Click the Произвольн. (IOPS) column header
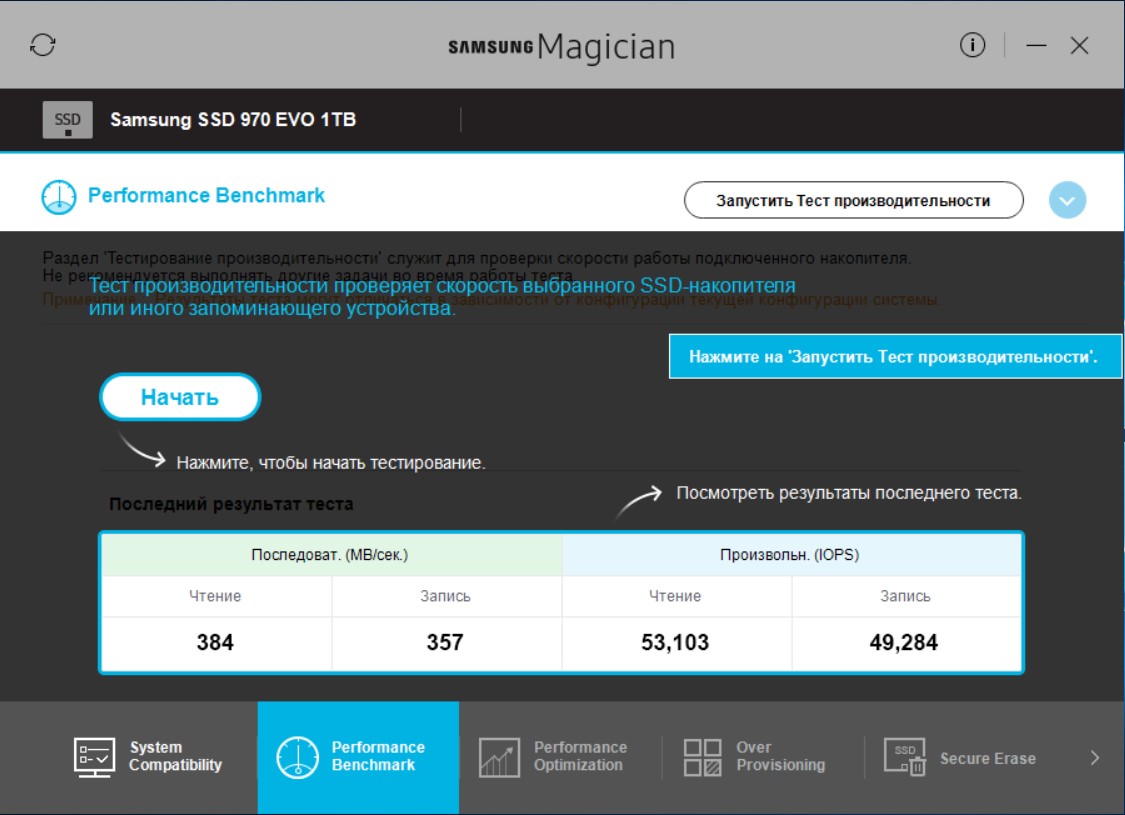The image size is (1125, 815). 790,555
